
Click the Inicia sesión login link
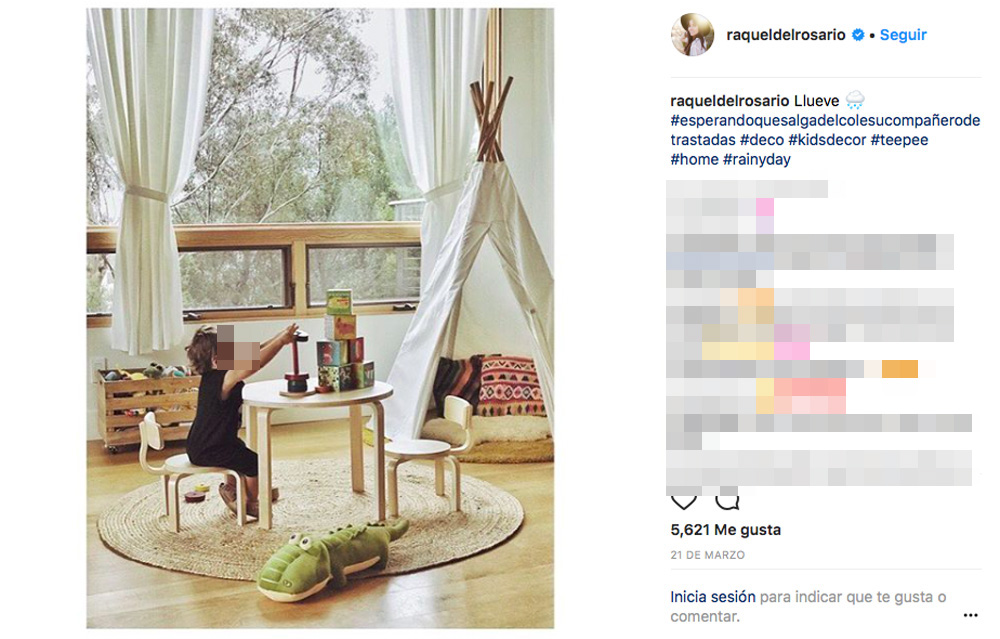[712, 597]
